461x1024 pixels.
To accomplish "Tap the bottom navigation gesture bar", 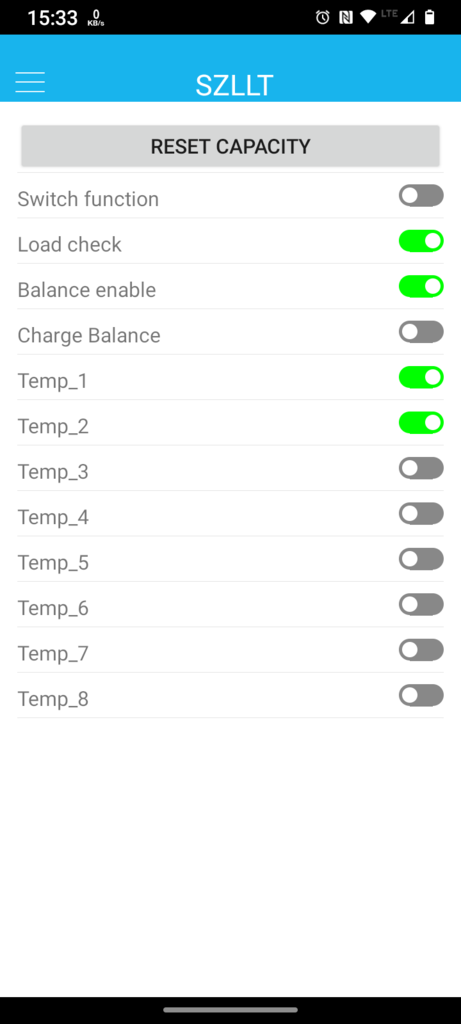I will (230, 1010).
